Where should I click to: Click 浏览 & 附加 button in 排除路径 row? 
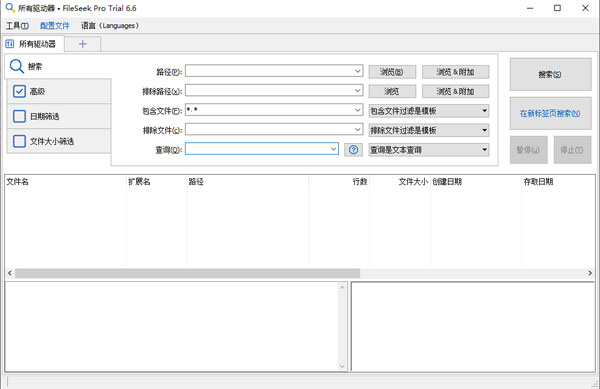tap(455, 91)
